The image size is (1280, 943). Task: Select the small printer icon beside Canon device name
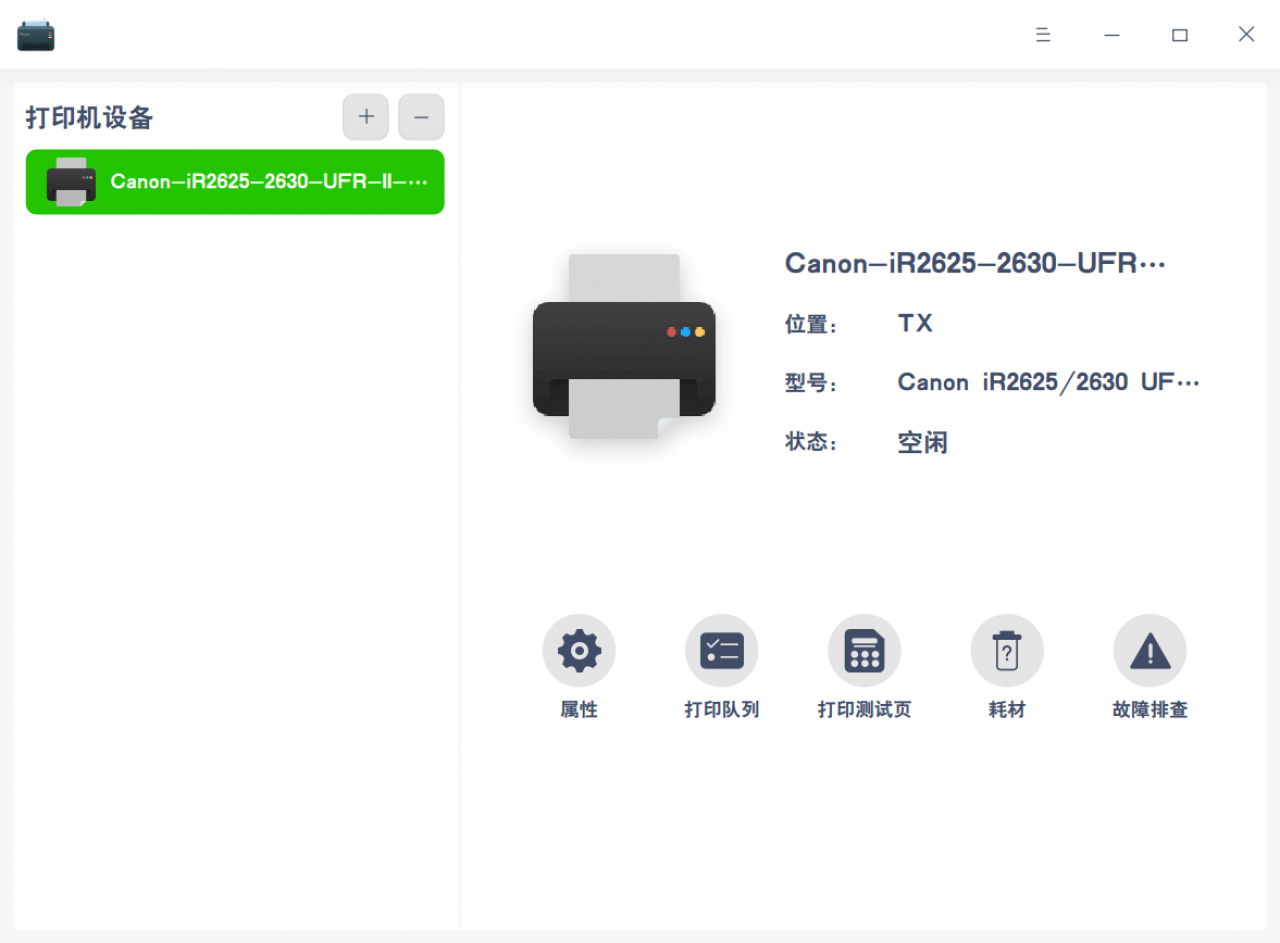coord(69,182)
